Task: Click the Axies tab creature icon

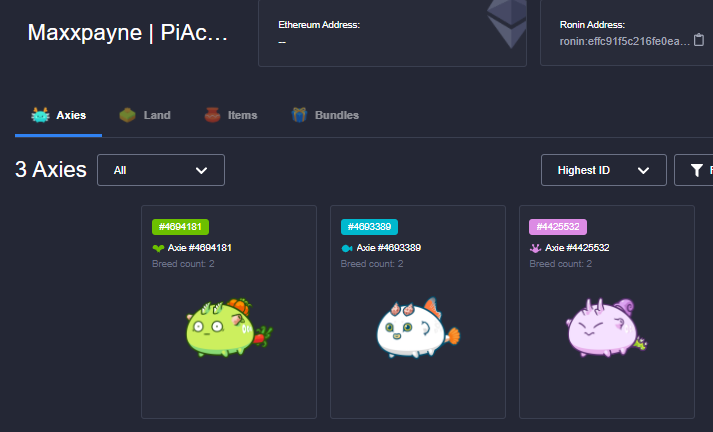Action: pos(40,115)
